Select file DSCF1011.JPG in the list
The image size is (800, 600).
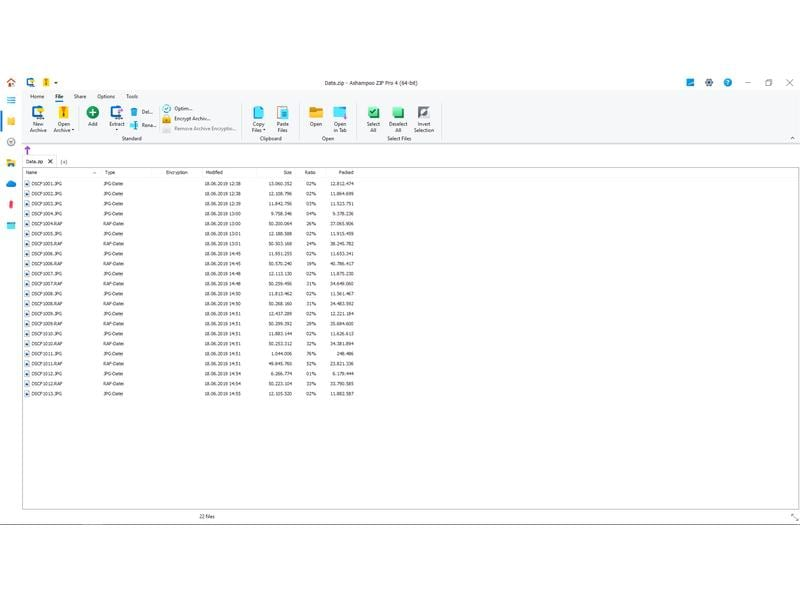[x=46, y=354]
